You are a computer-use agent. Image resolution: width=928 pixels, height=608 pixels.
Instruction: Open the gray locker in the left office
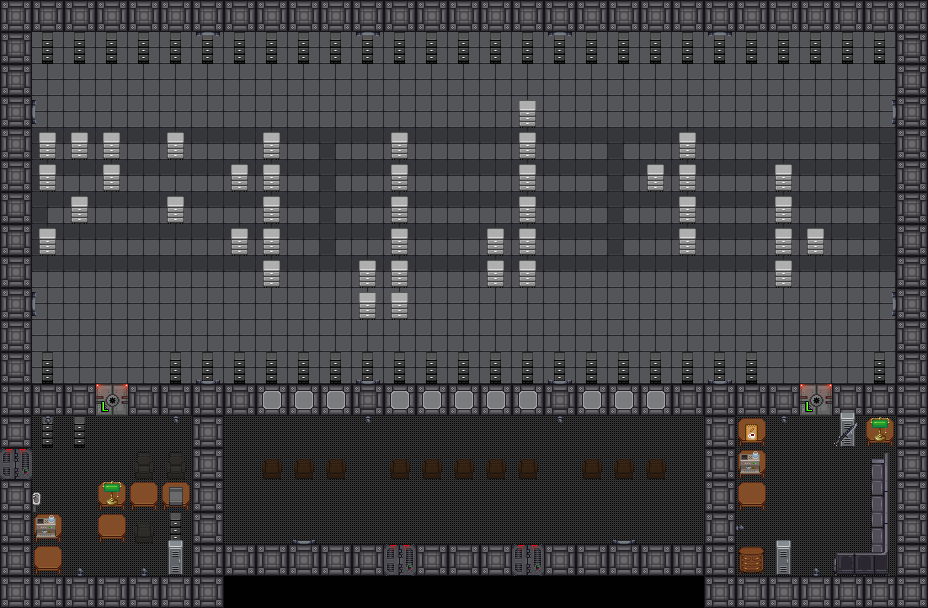pyautogui.click(x=176, y=556)
